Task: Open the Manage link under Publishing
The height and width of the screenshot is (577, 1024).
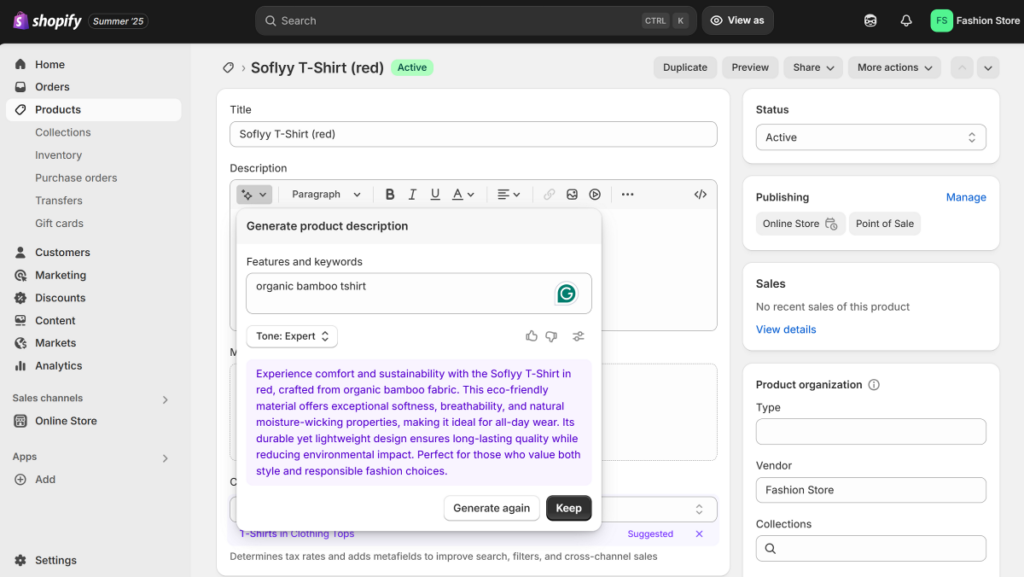Action: tap(966, 197)
